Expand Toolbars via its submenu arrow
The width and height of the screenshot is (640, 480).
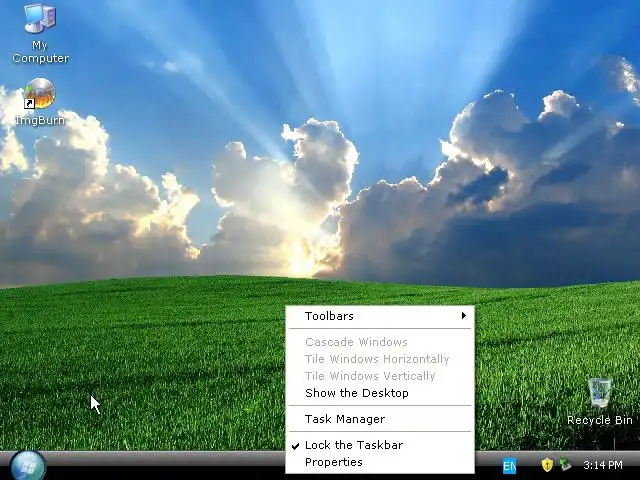pyautogui.click(x=464, y=316)
